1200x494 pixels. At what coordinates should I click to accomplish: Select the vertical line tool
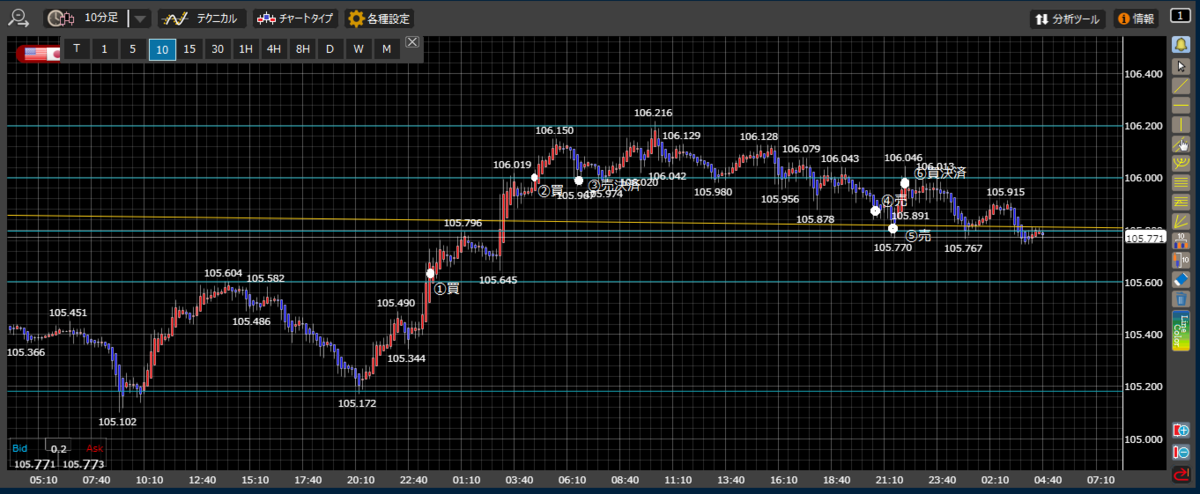(1182, 124)
